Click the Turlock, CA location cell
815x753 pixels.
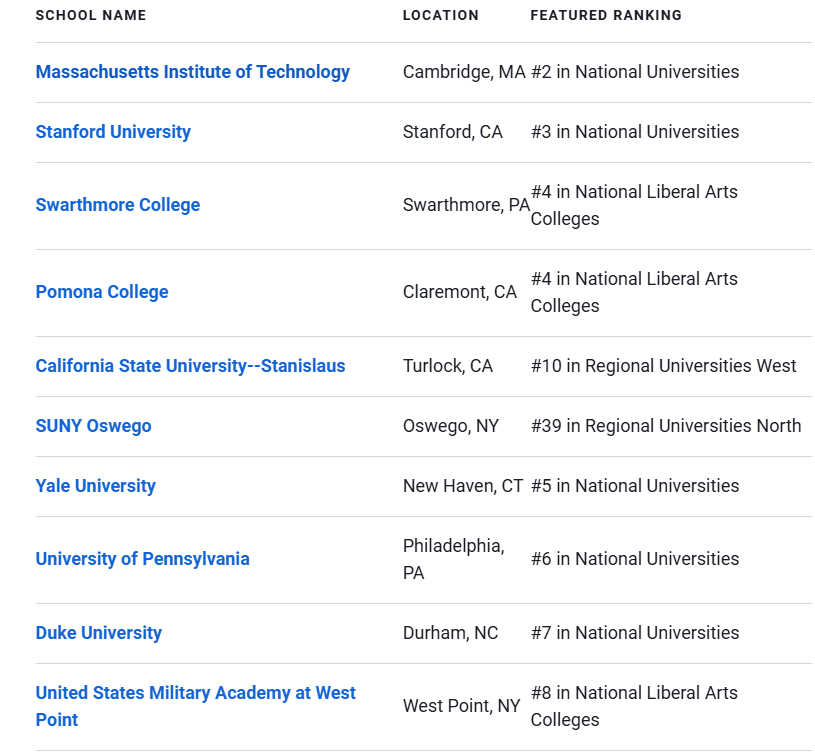pos(448,366)
